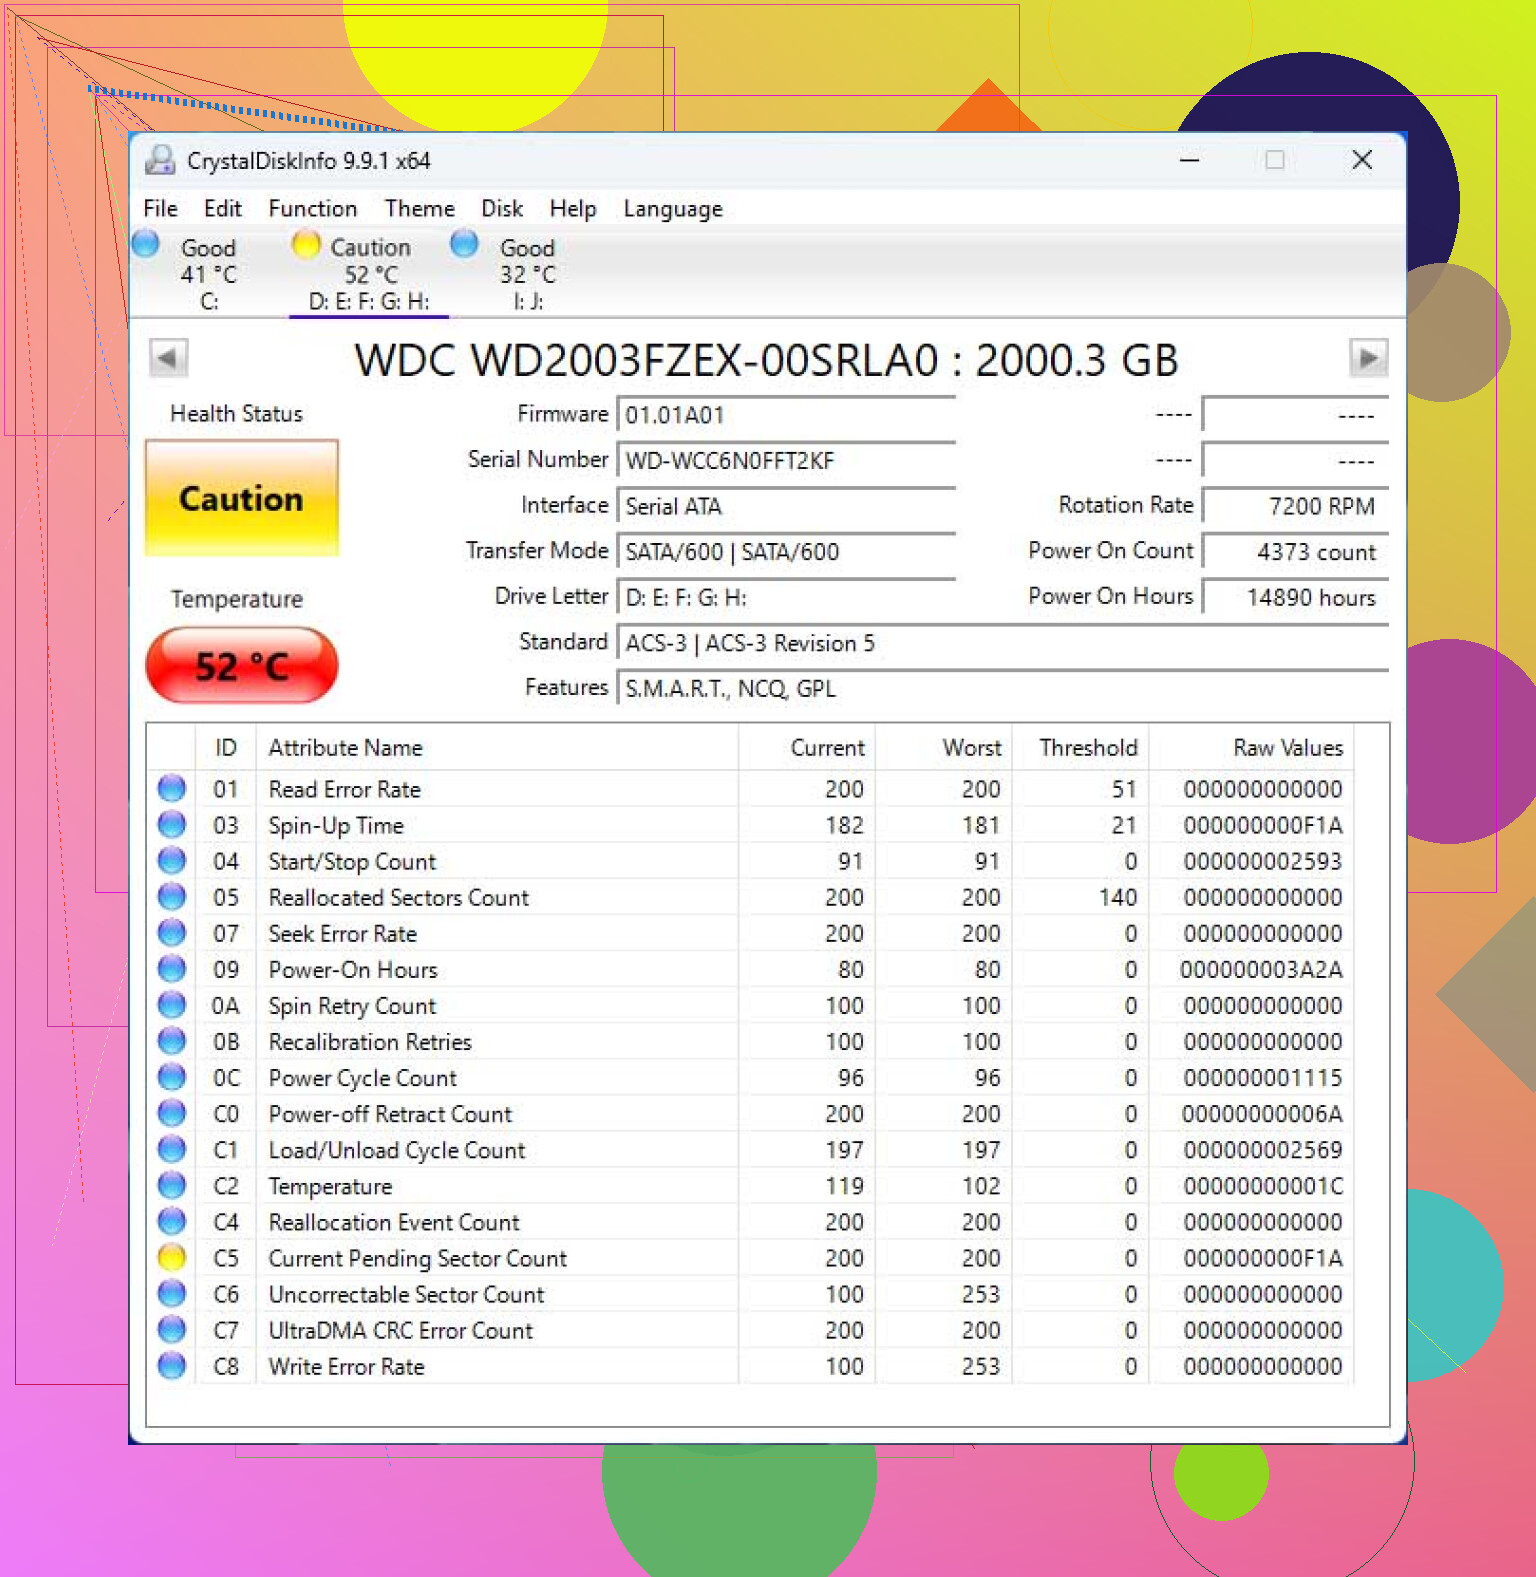Click the Worst column header
The height and width of the screenshot is (1577, 1536).
pos(944,748)
